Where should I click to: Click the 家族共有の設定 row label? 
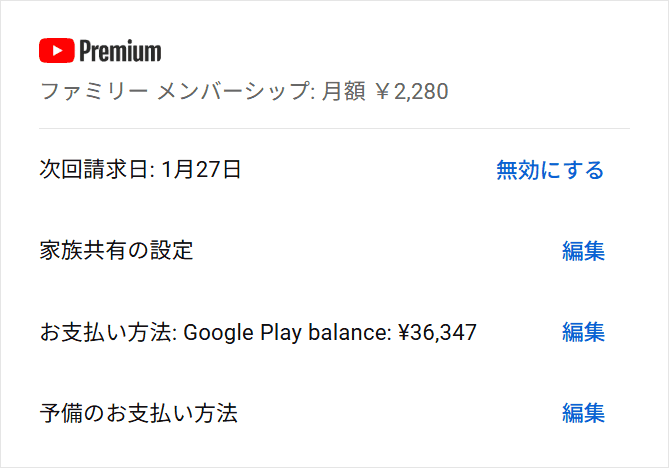point(116,251)
